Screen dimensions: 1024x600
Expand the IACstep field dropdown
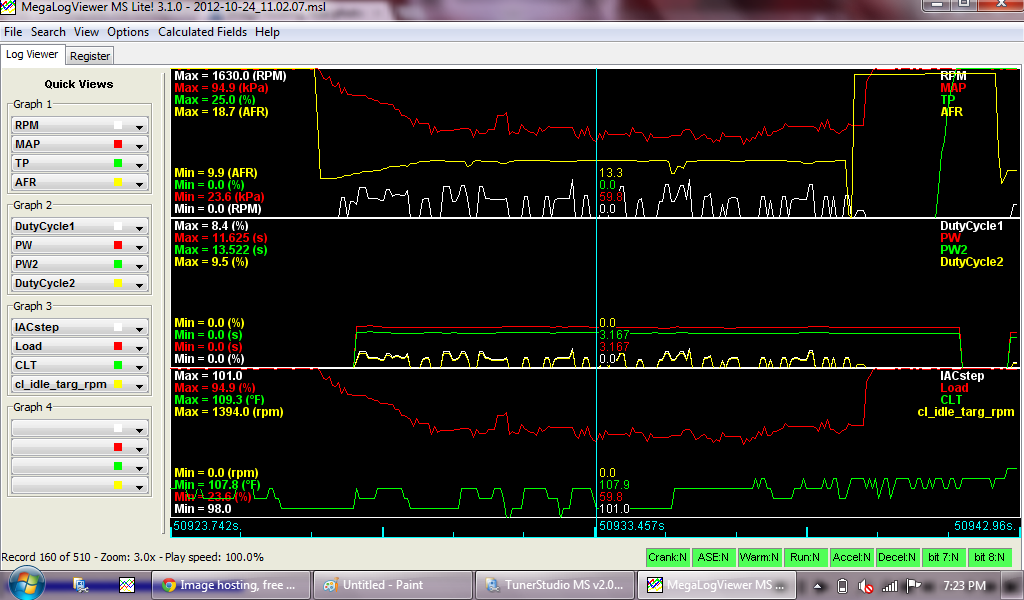(x=139, y=328)
